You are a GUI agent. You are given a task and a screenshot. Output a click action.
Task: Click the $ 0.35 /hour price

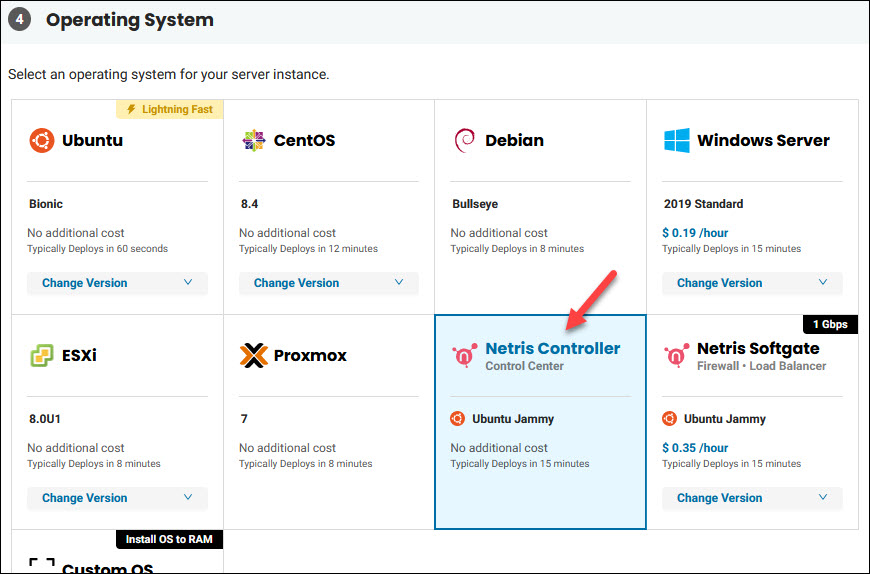tap(695, 448)
